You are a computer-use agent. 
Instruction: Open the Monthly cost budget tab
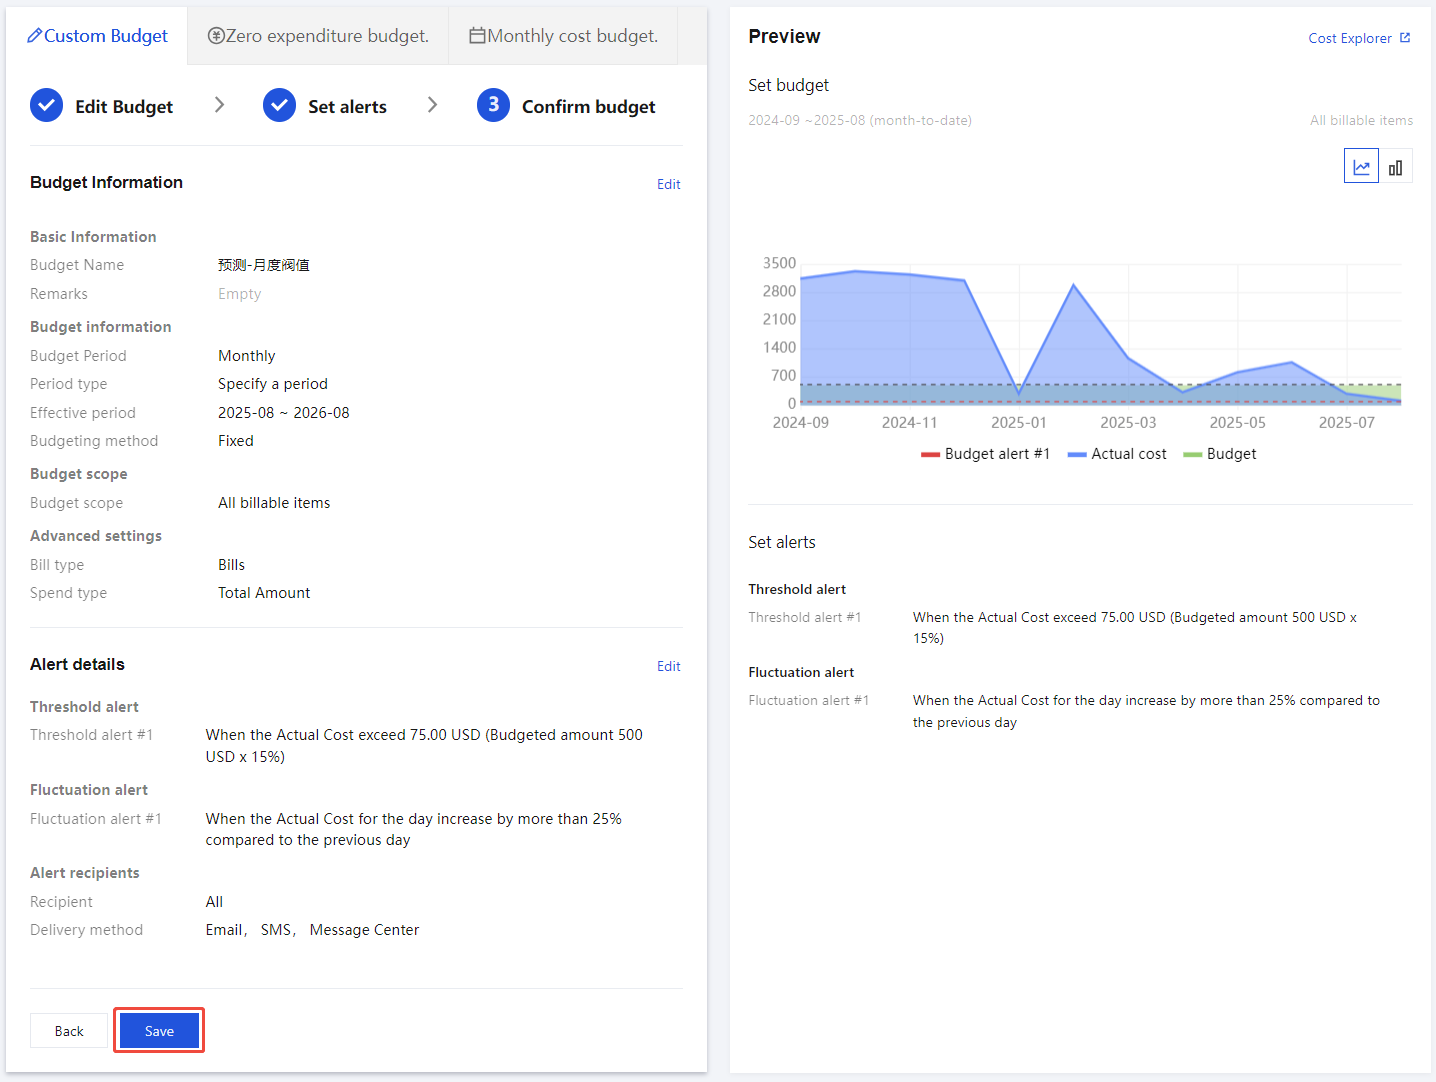564,36
